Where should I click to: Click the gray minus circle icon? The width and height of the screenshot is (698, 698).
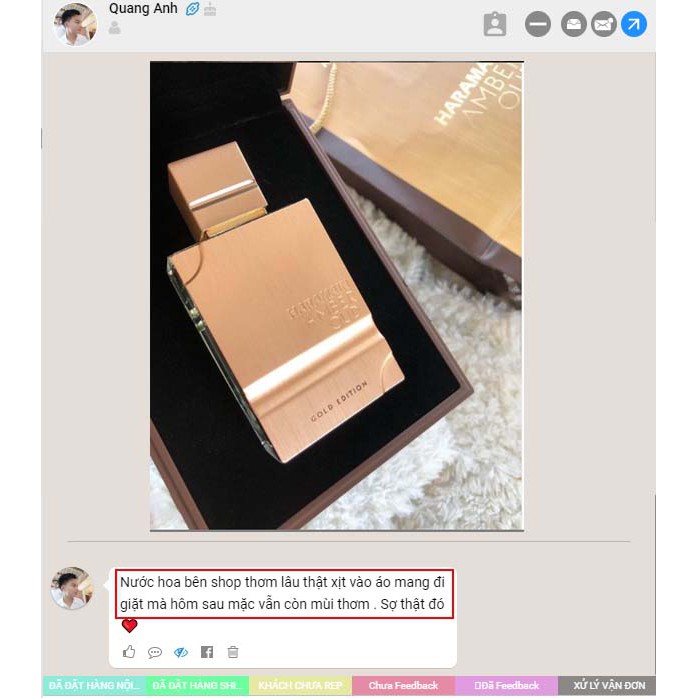[x=538, y=24]
